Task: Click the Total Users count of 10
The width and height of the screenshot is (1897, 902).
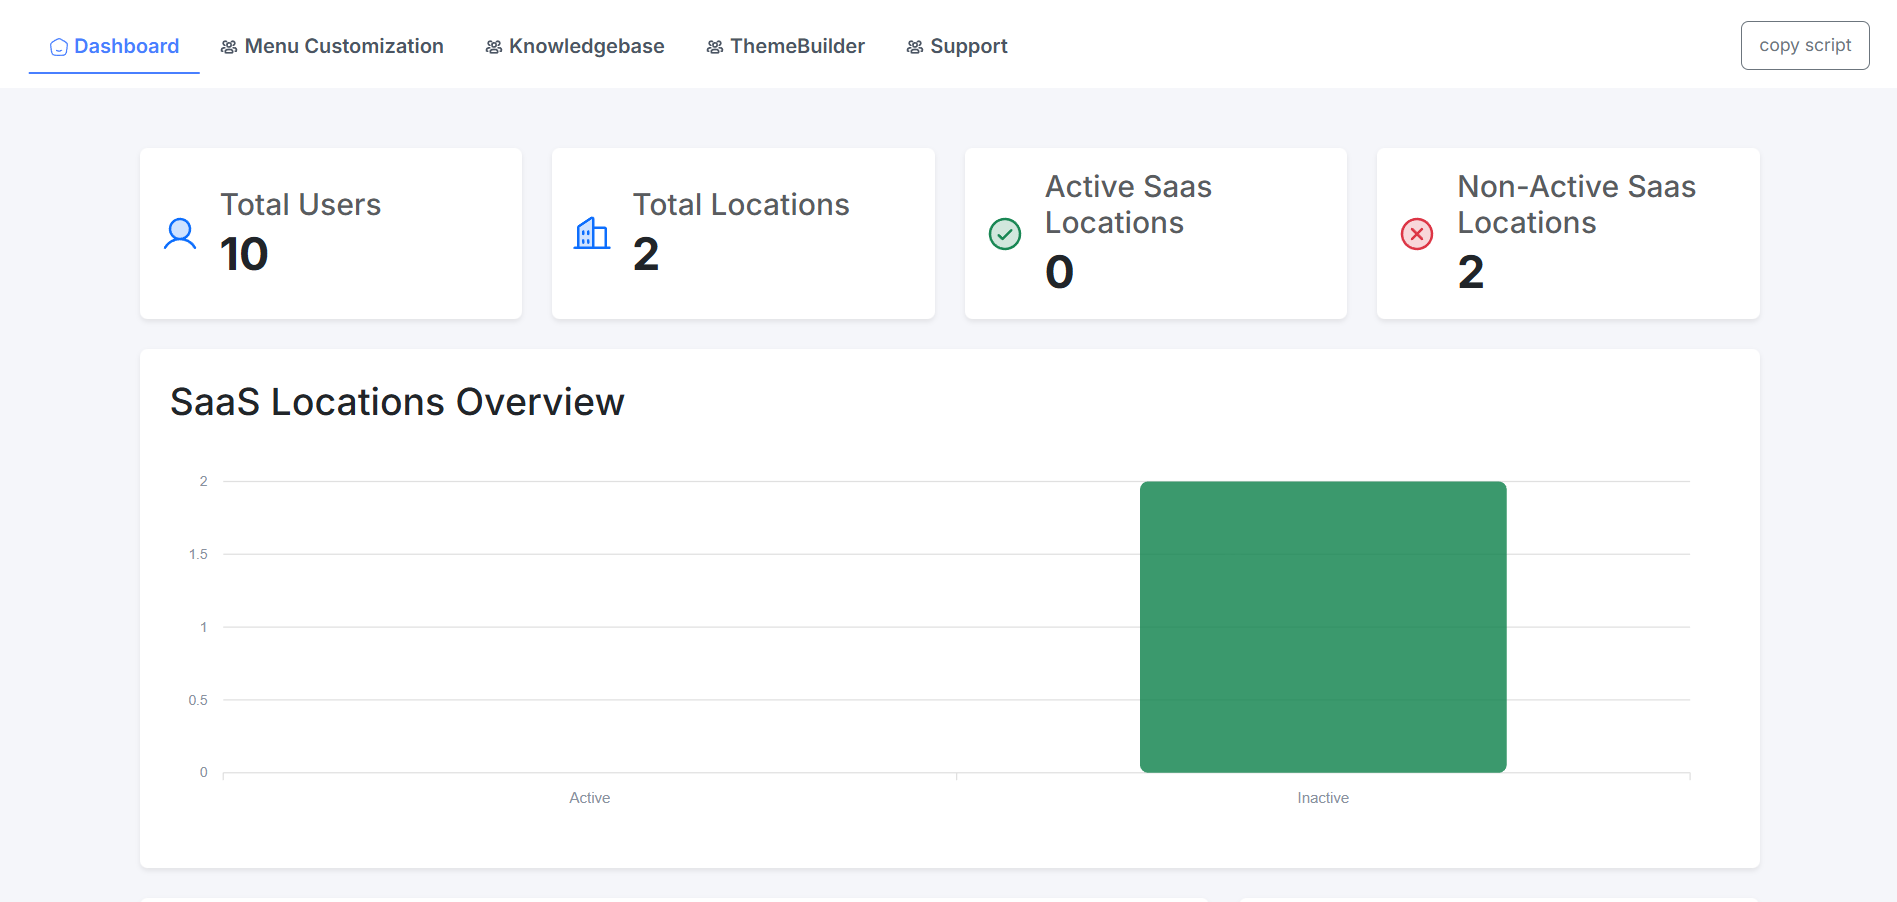Action: tap(244, 254)
